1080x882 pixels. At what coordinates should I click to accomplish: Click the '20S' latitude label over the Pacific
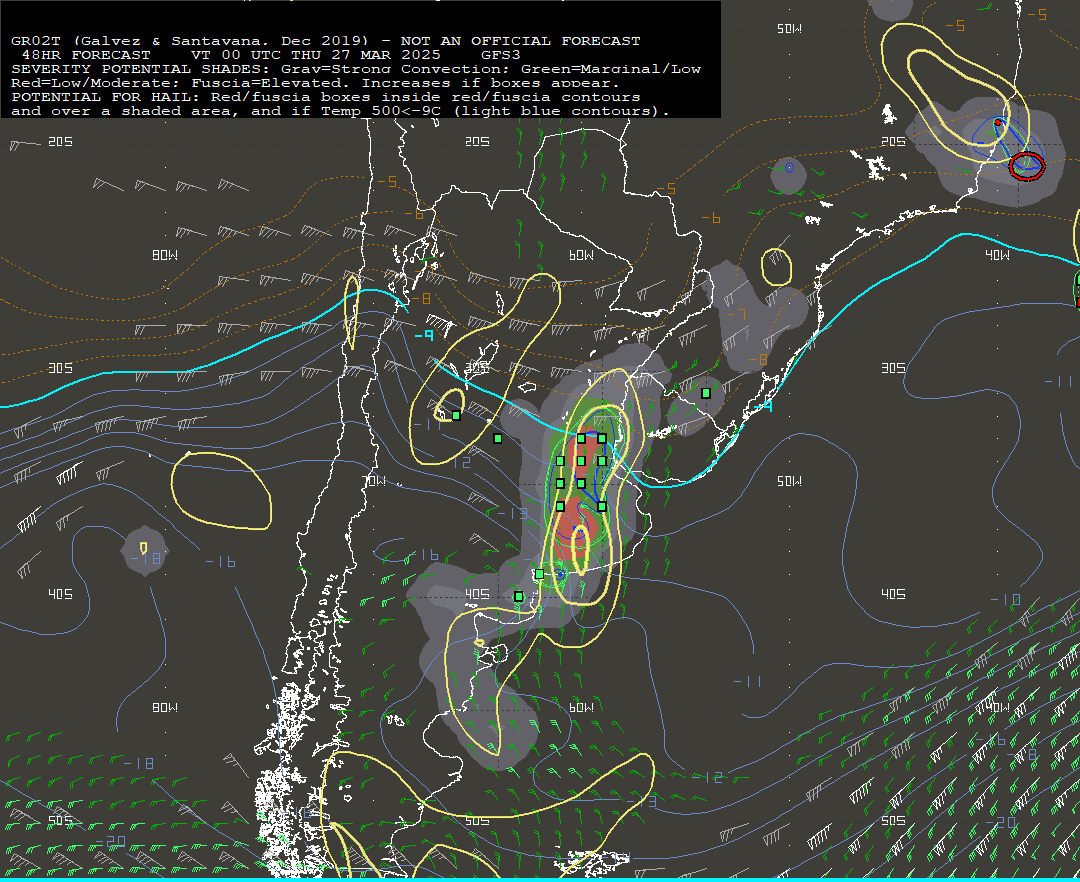point(60,142)
